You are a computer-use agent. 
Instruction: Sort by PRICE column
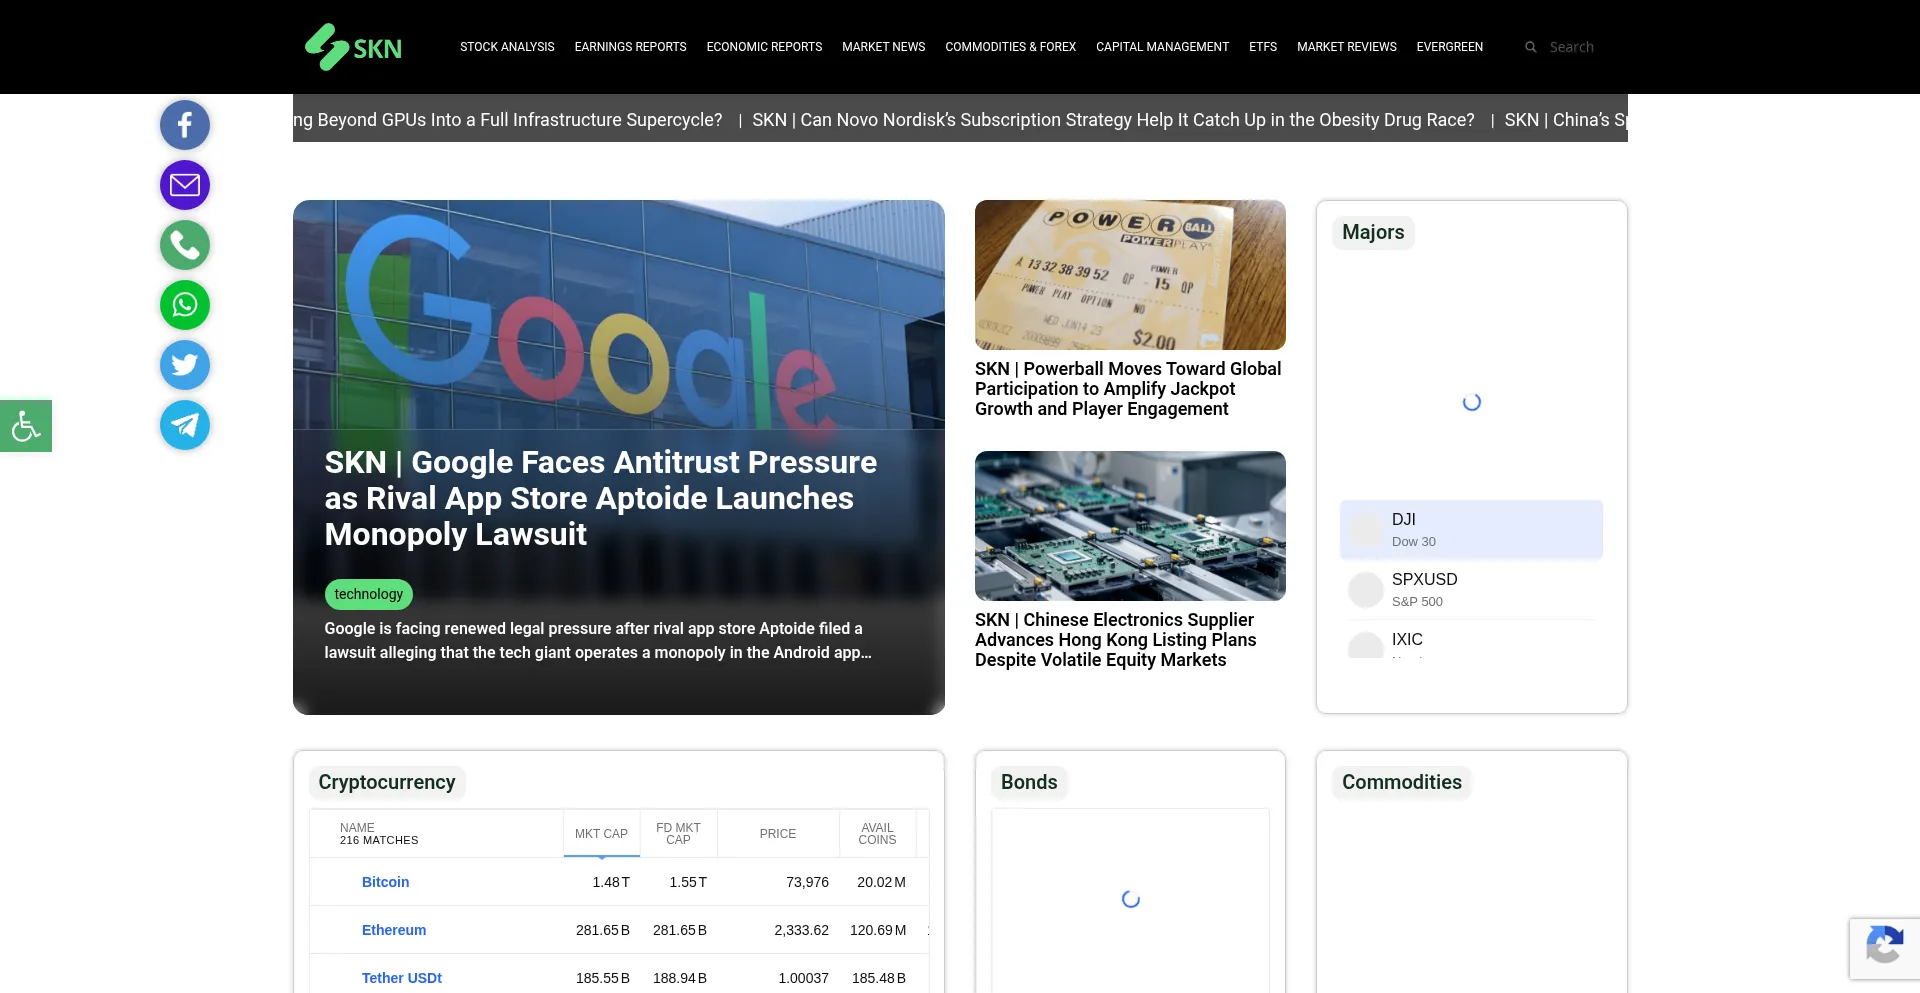click(x=778, y=834)
